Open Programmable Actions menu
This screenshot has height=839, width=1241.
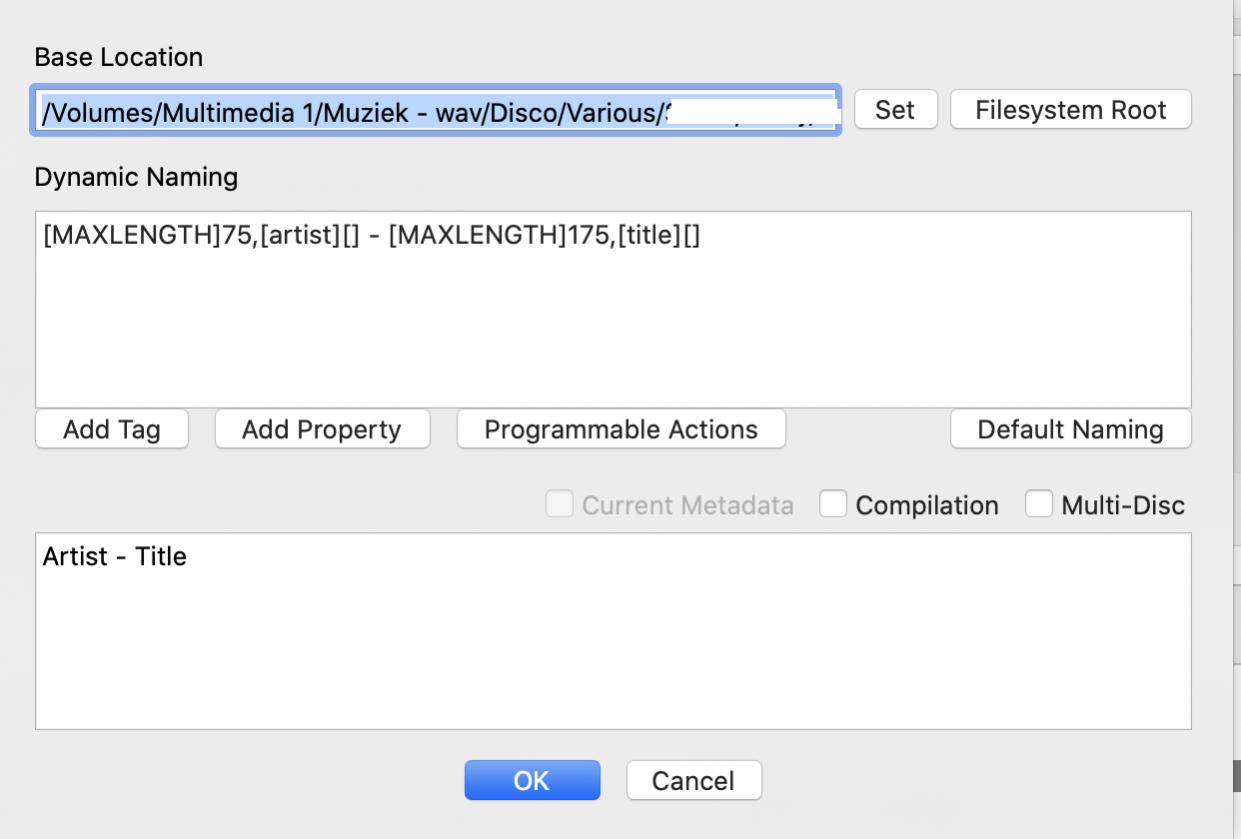point(620,430)
